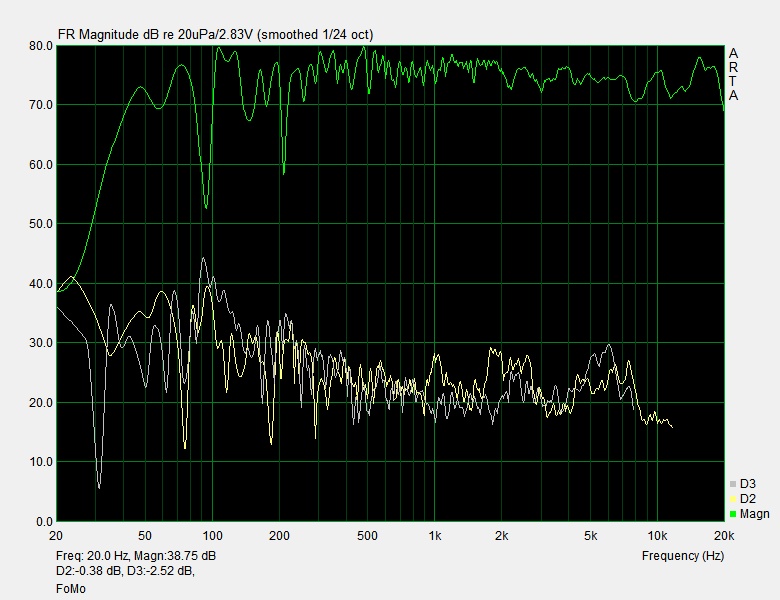The width and height of the screenshot is (780, 600).
Task: Click the FR Magnitude graph title
Action: 215,34
